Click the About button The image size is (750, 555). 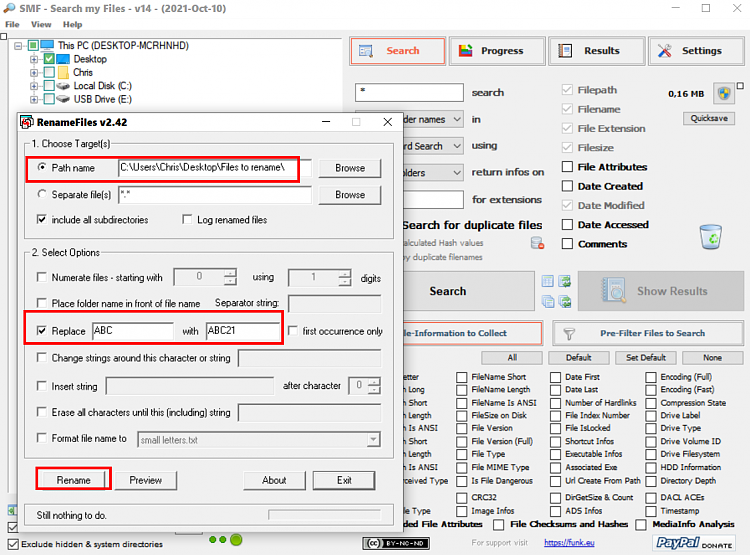[274, 480]
